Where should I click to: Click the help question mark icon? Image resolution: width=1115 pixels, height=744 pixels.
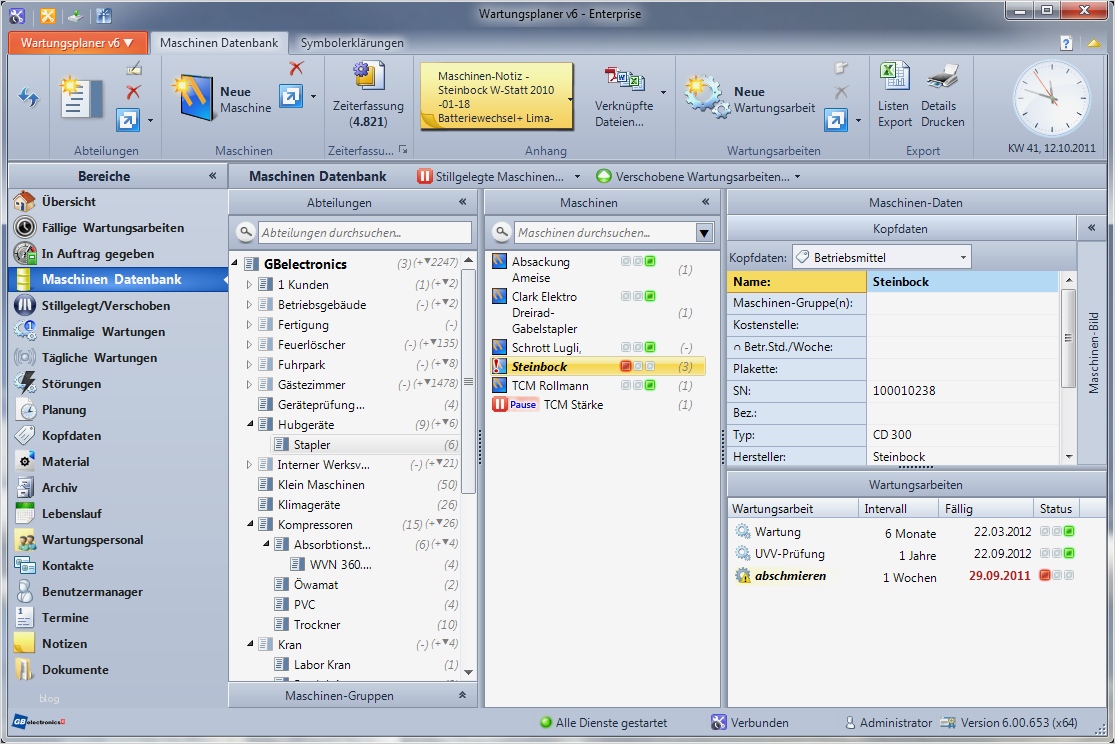click(x=1066, y=43)
